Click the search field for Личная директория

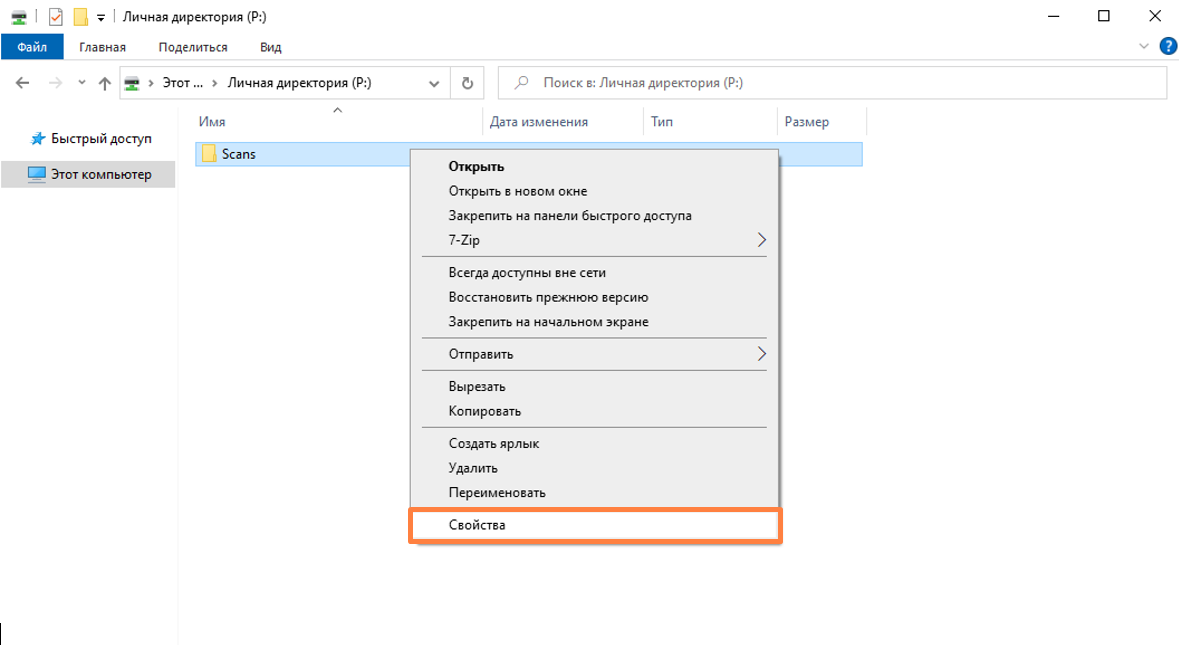(x=840, y=84)
